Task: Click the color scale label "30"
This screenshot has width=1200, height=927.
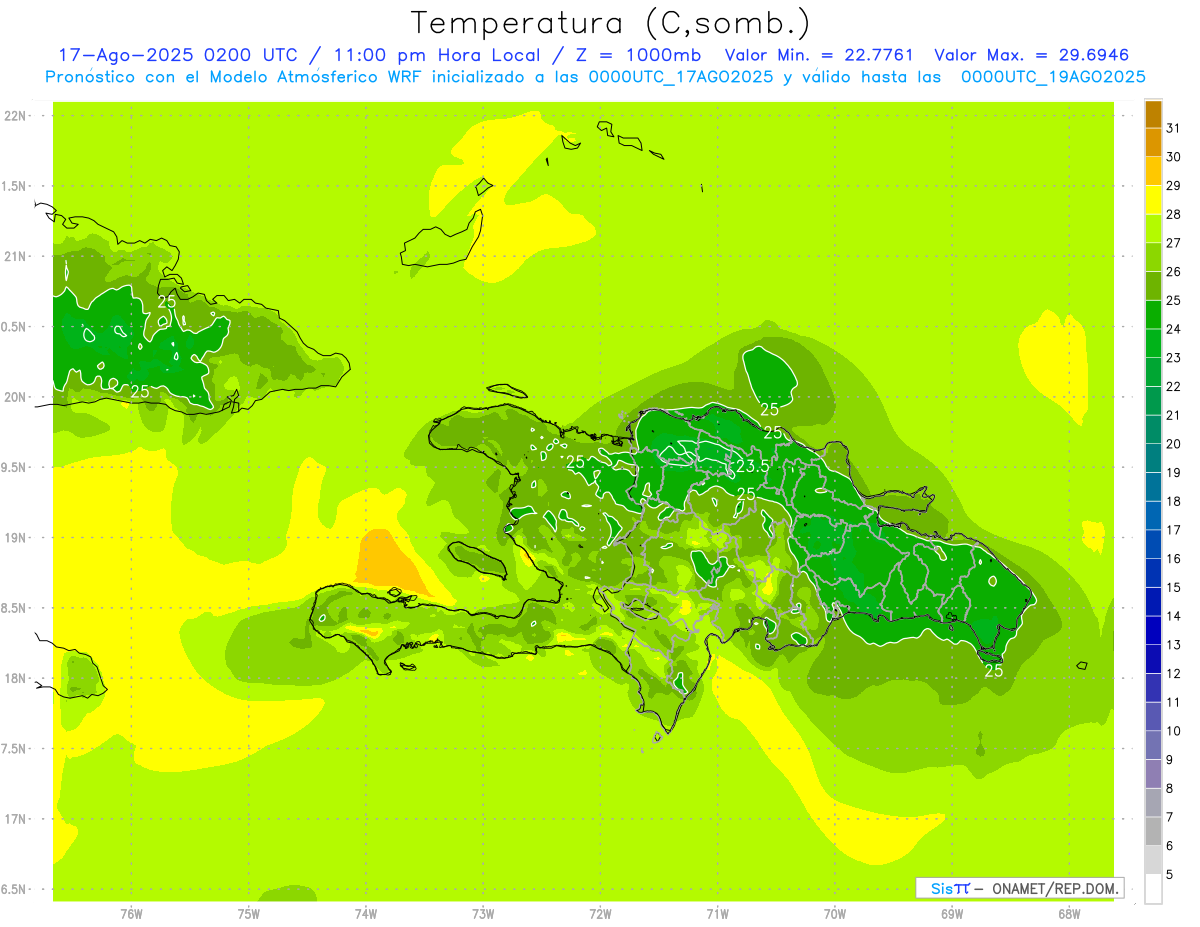Action: pyautogui.click(x=1173, y=157)
